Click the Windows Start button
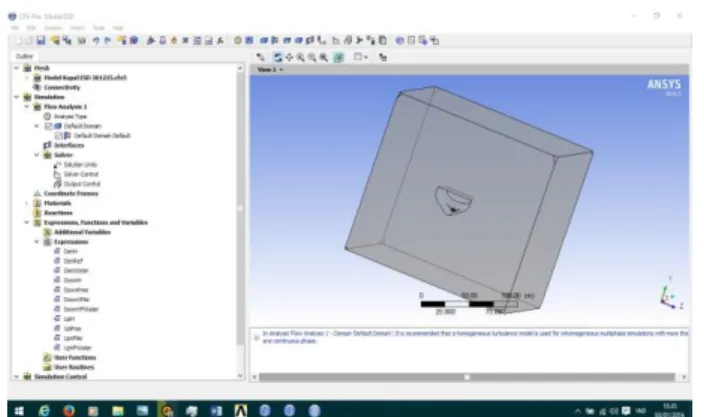Image resolution: width=704 pixels, height=417 pixels. pyautogui.click(x=19, y=411)
